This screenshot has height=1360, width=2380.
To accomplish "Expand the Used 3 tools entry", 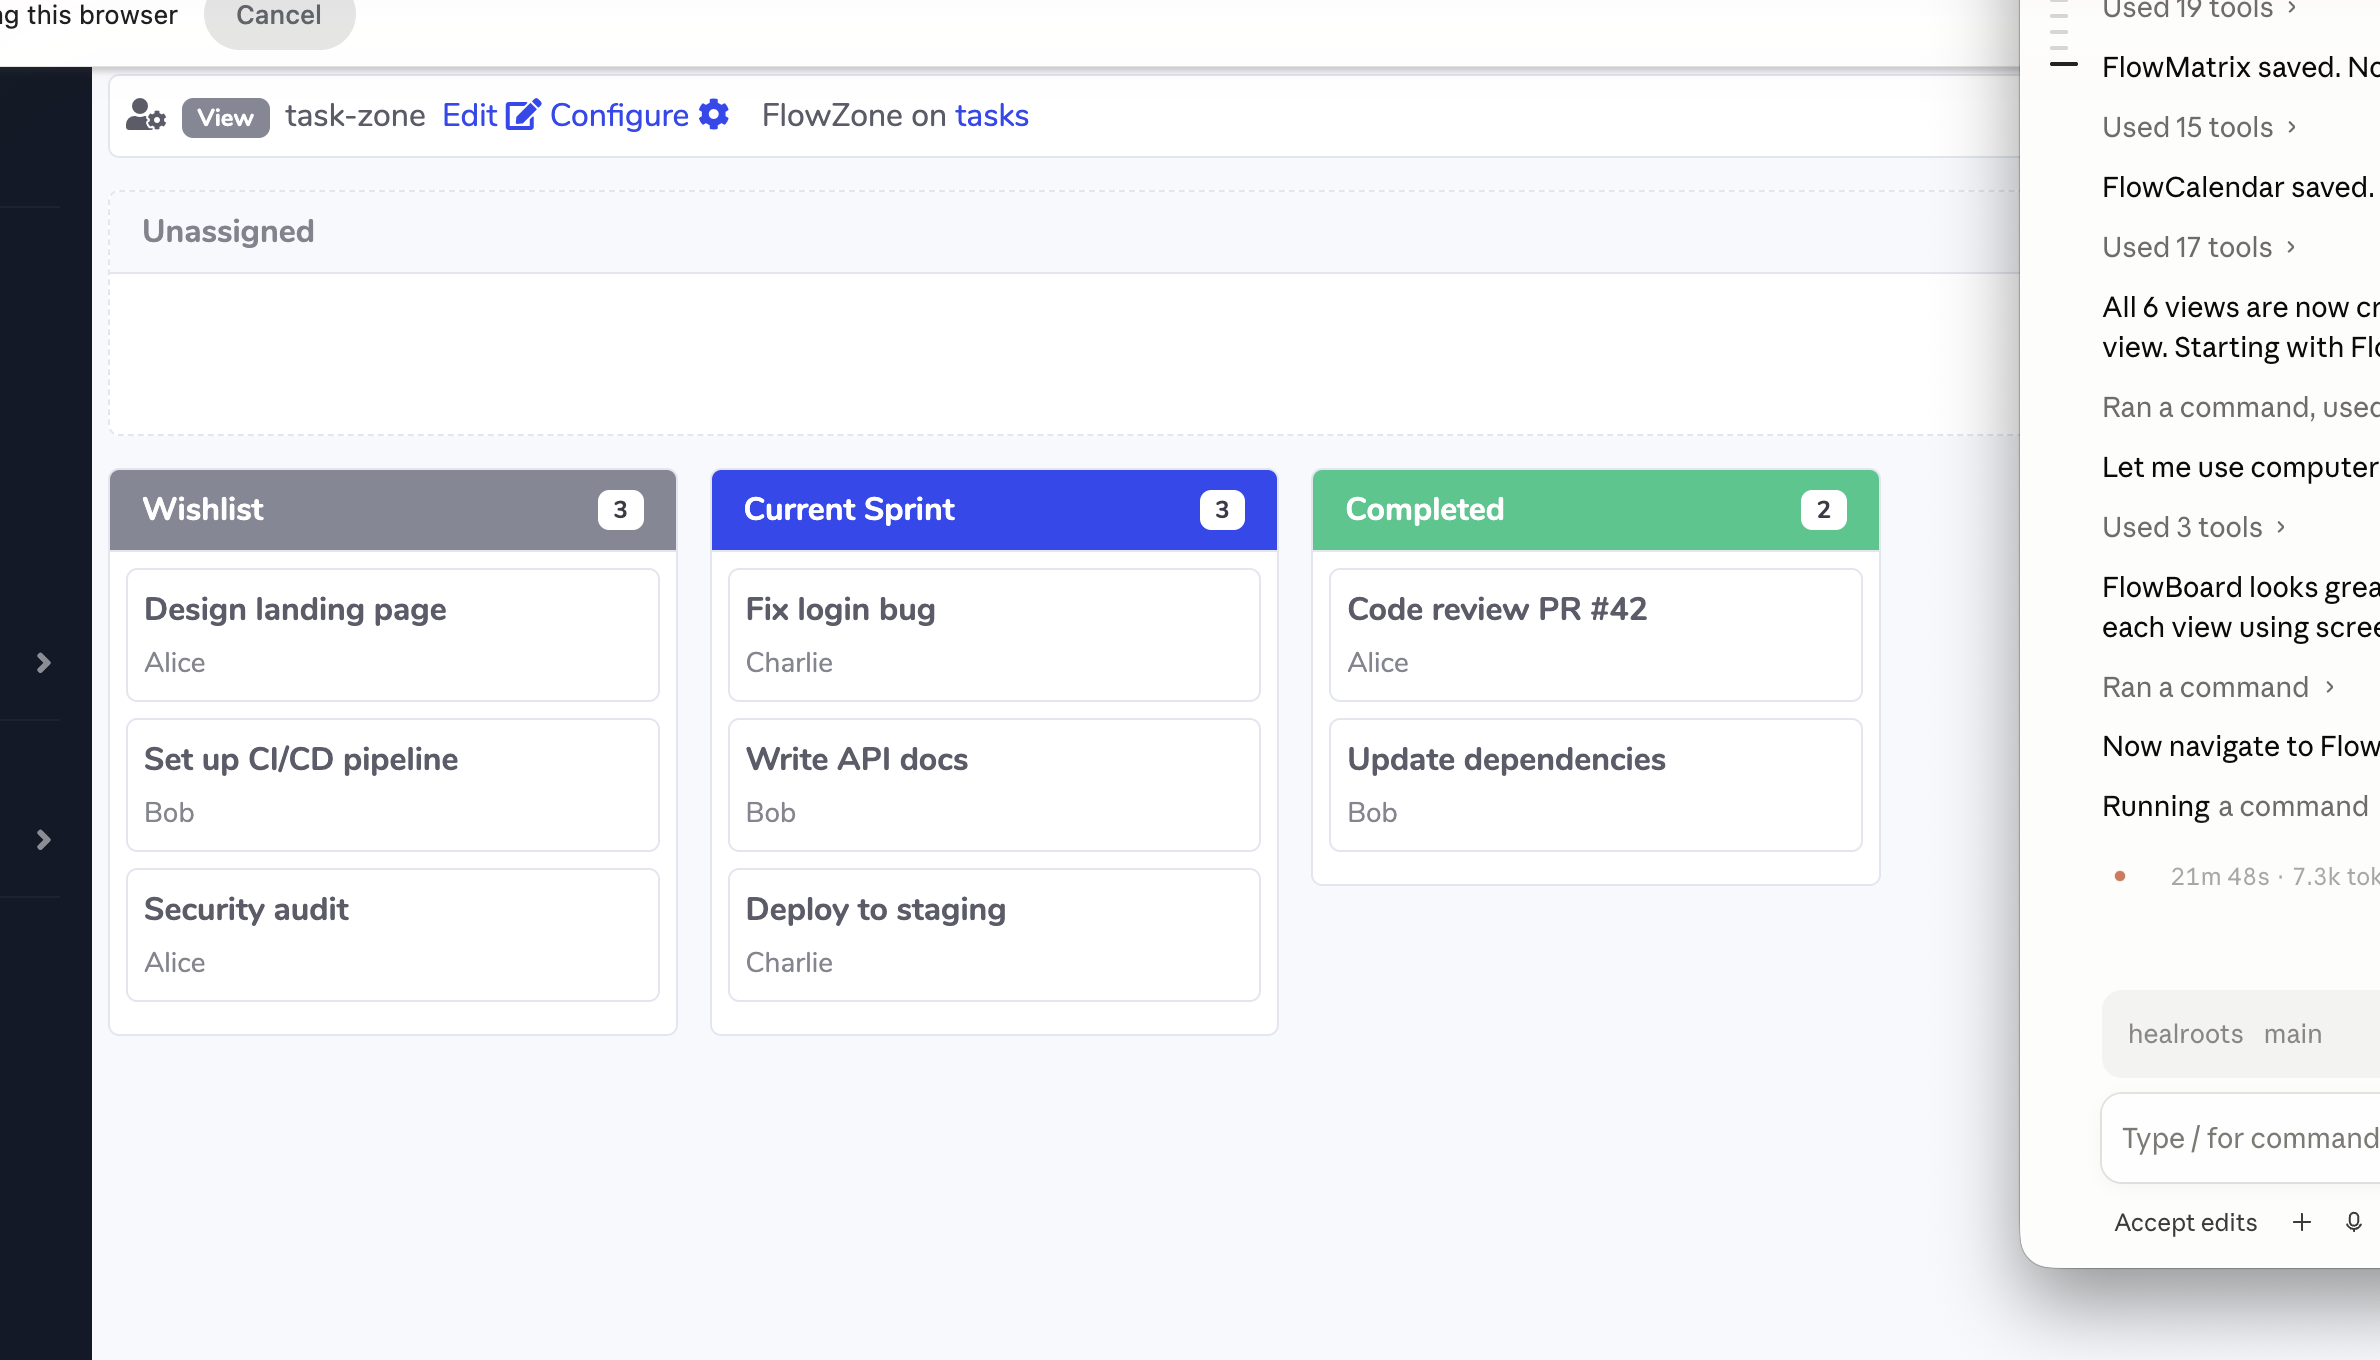I will tap(2194, 527).
